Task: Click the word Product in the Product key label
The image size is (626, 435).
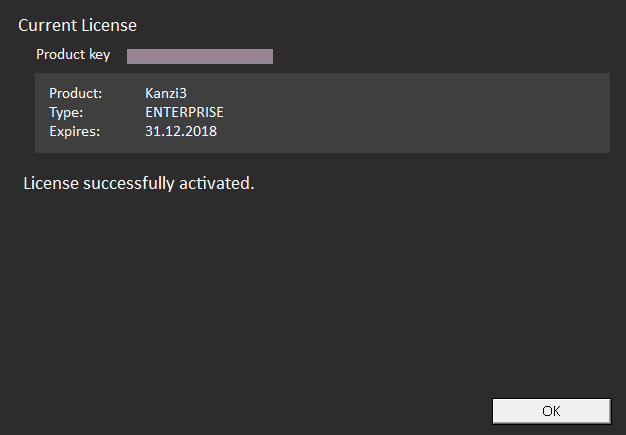Action: click(x=60, y=55)
